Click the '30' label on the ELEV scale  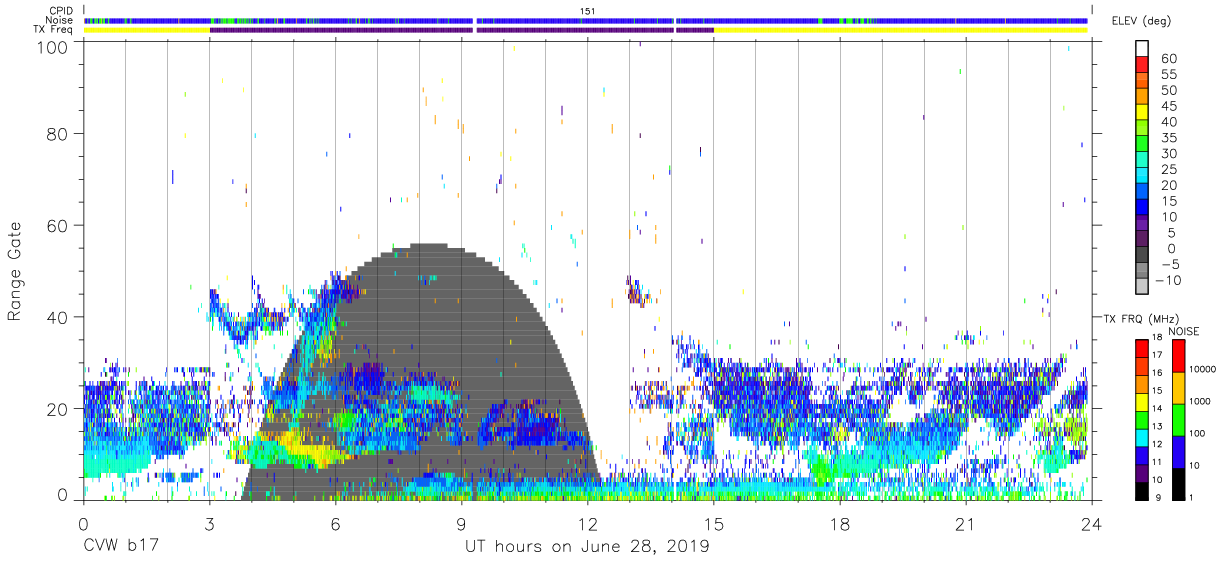[x=1168, y=154]
